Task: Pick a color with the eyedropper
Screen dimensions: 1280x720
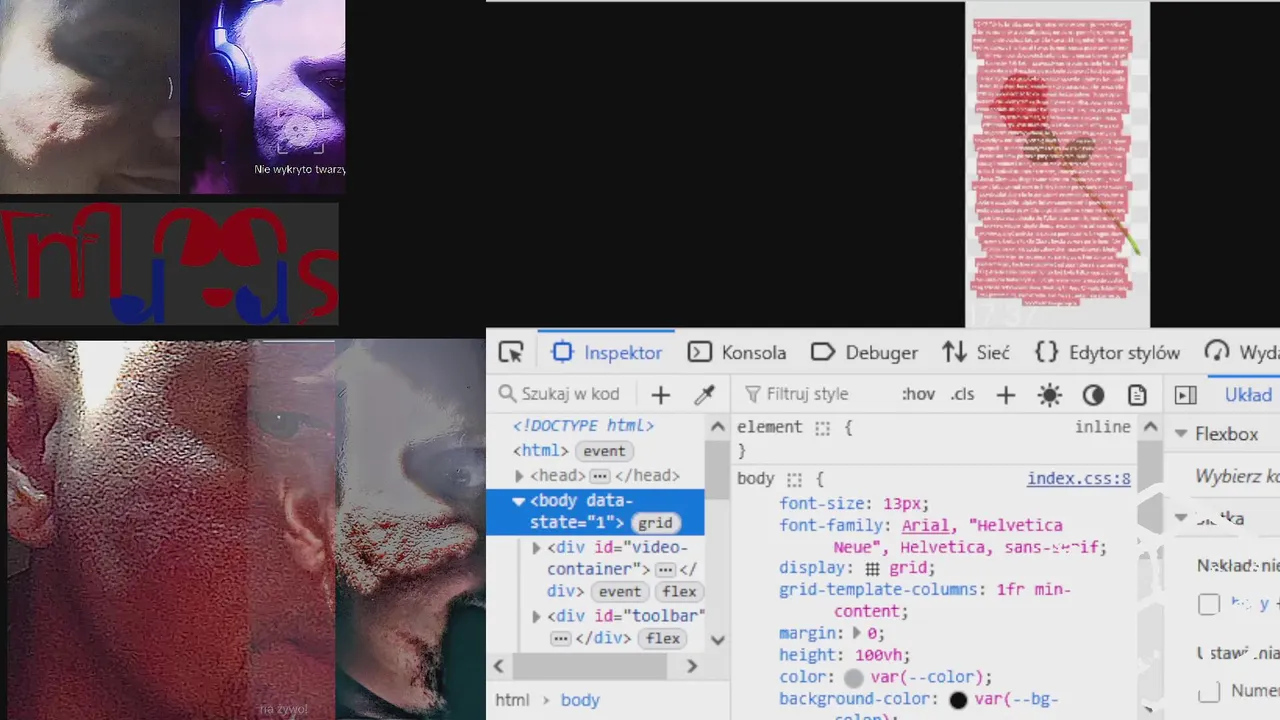Action: [704, 395]
